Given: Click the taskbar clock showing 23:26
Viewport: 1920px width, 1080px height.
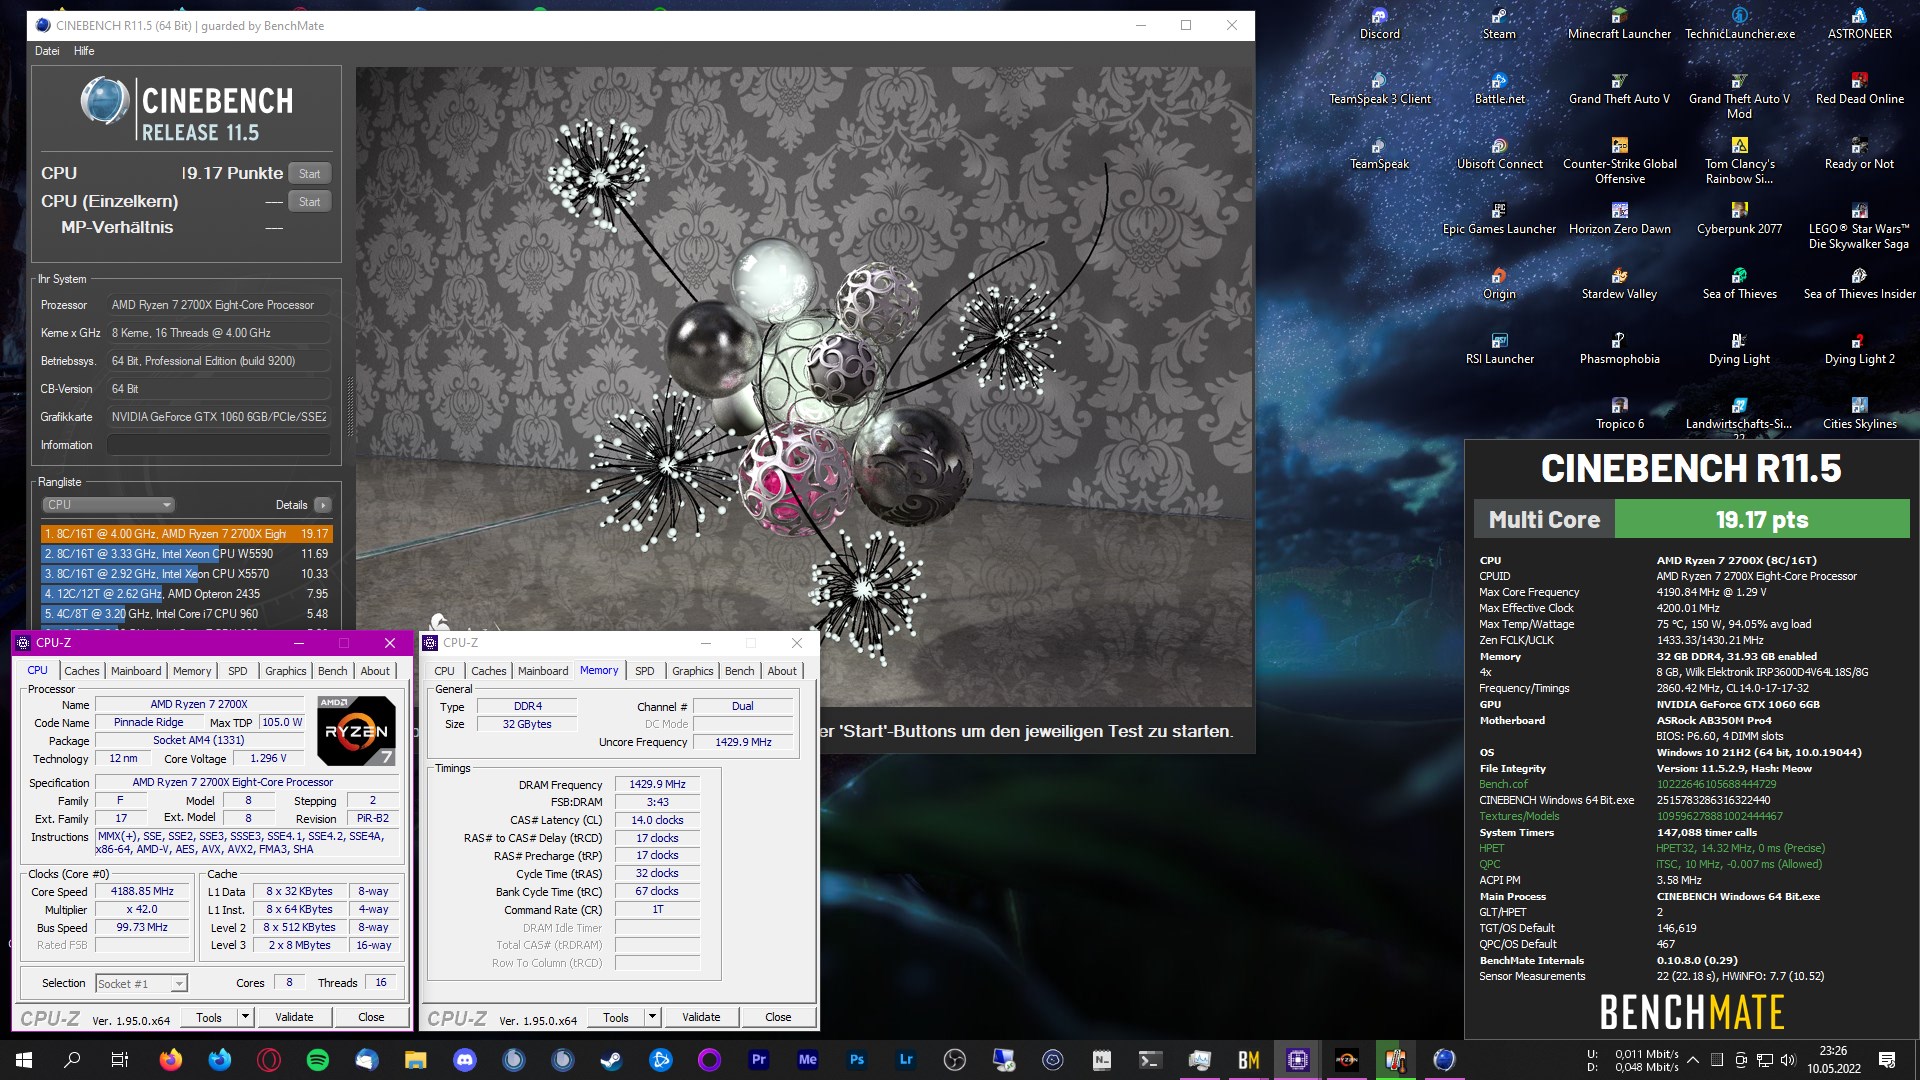Looking at the screenshot, I should (1833, 1060).
